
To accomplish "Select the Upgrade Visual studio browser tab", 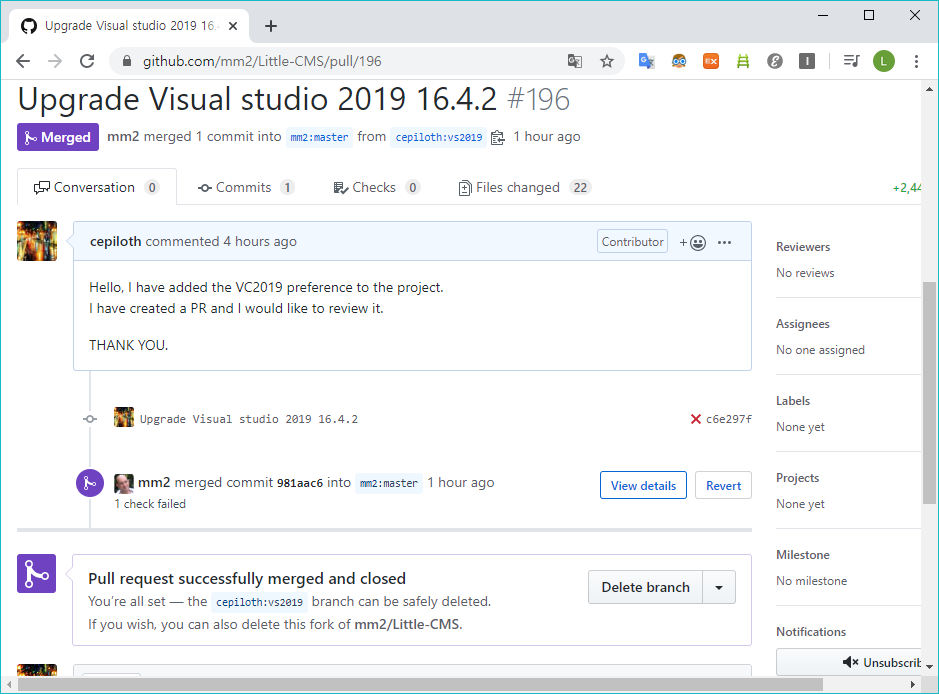I will tap(130, 26).
